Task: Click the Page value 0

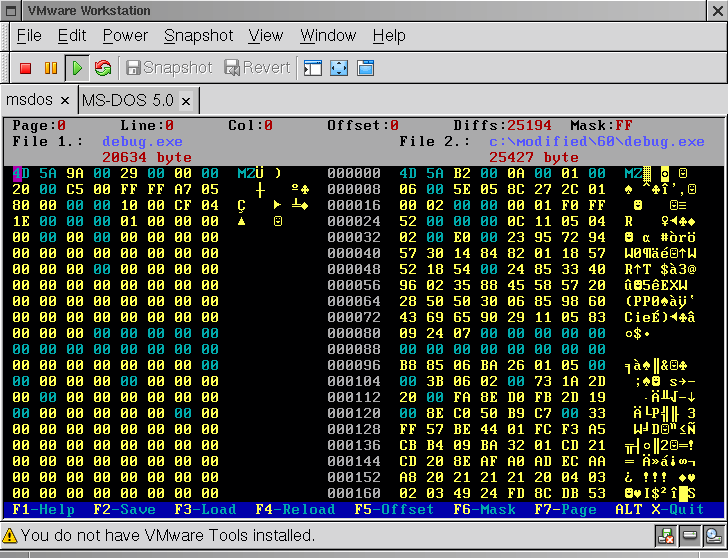Action: click(x=61, y=125)
